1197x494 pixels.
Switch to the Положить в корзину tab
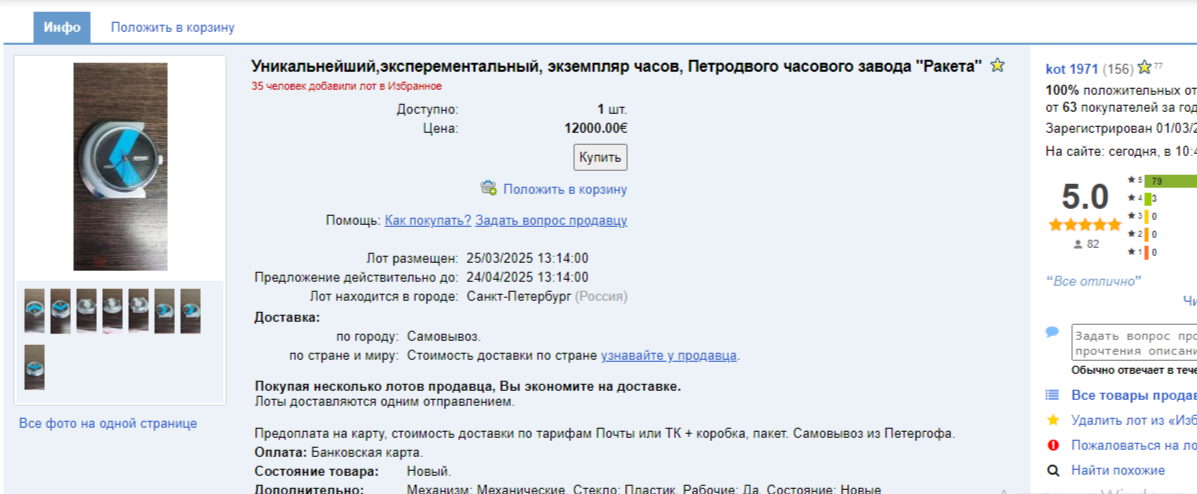[x=172, y=28]
